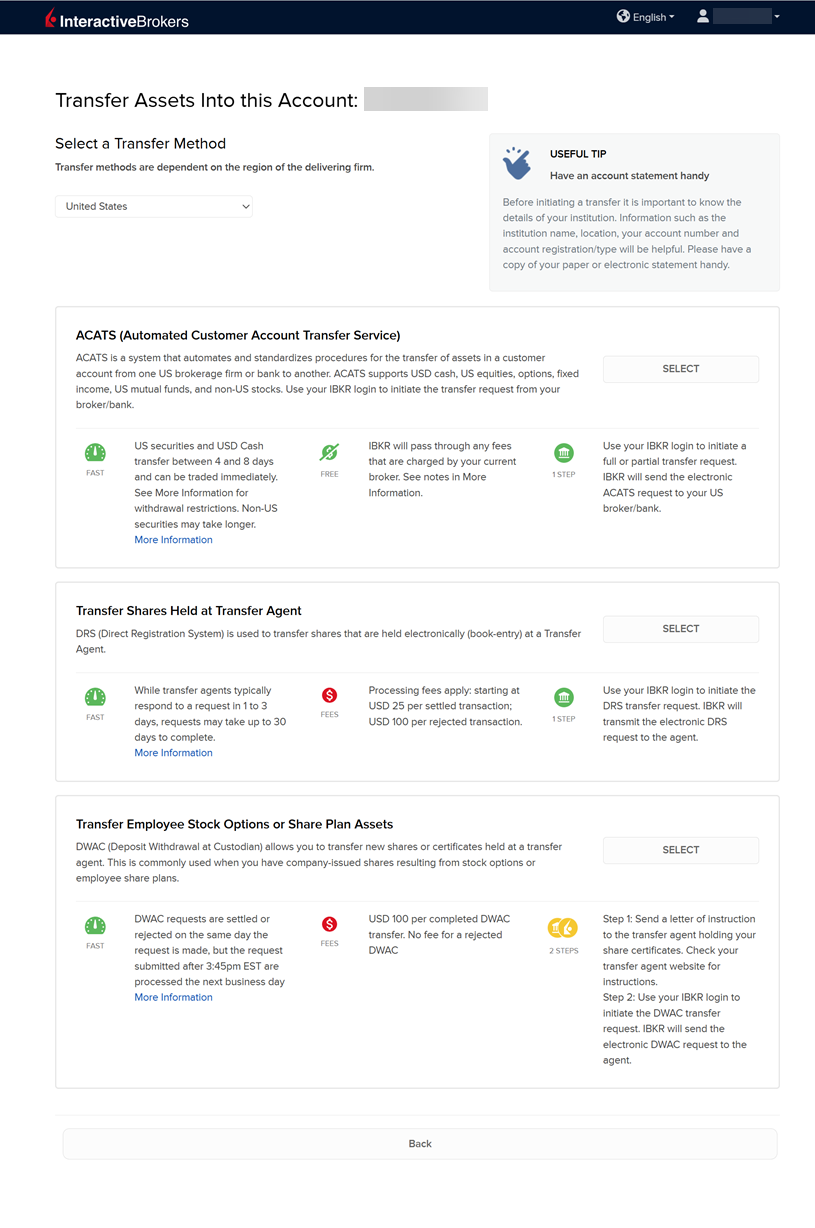Open More Information link under ACATS

tap(174, 540)
